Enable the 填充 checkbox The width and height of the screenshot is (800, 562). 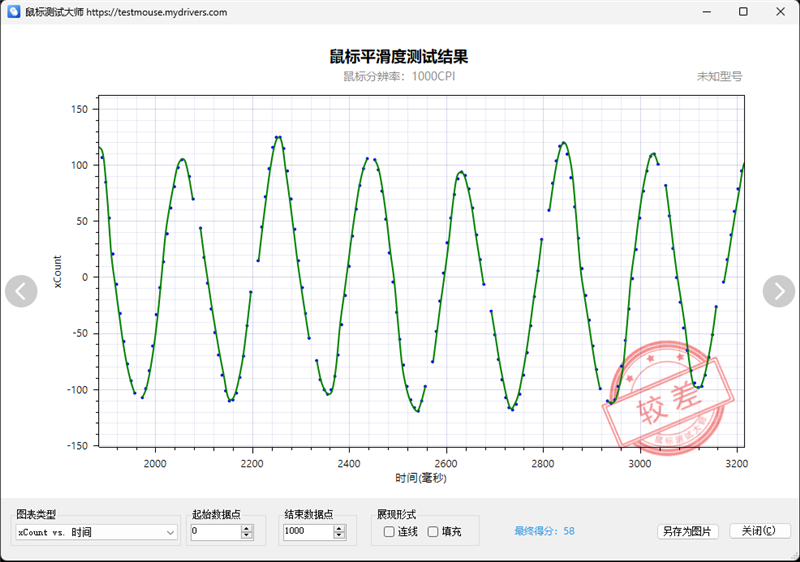[433, 532]
